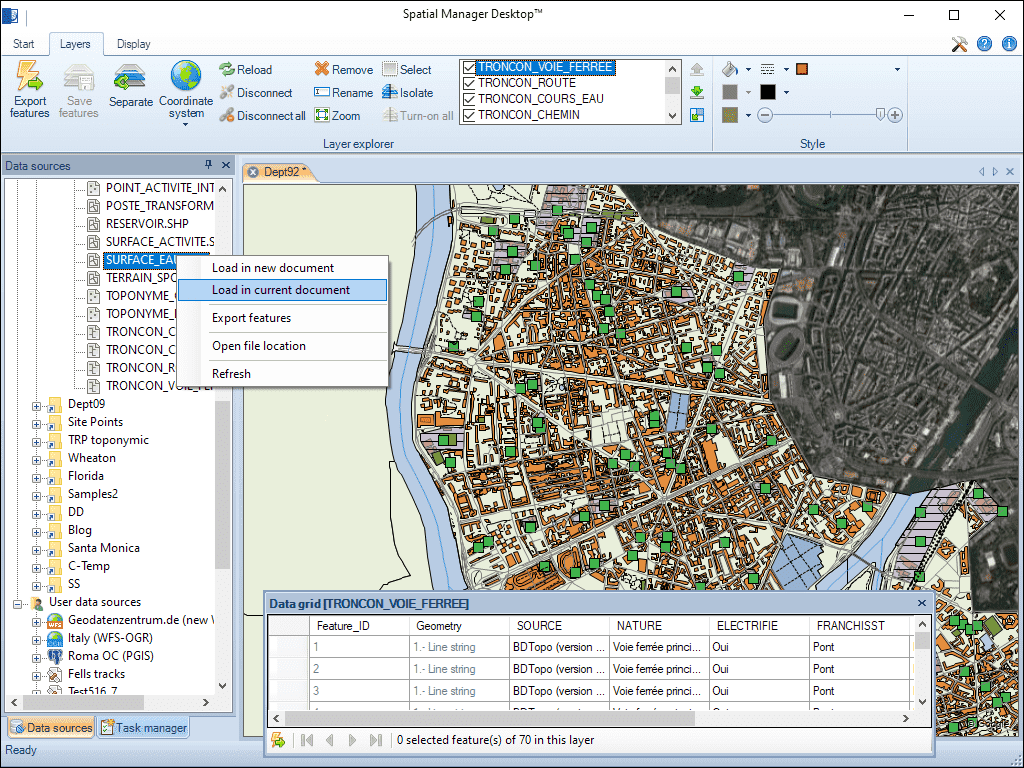The height and width of the screenshot is (768, 1024).
Task: Zoom to the selected layer
Action: pos(337,116)
